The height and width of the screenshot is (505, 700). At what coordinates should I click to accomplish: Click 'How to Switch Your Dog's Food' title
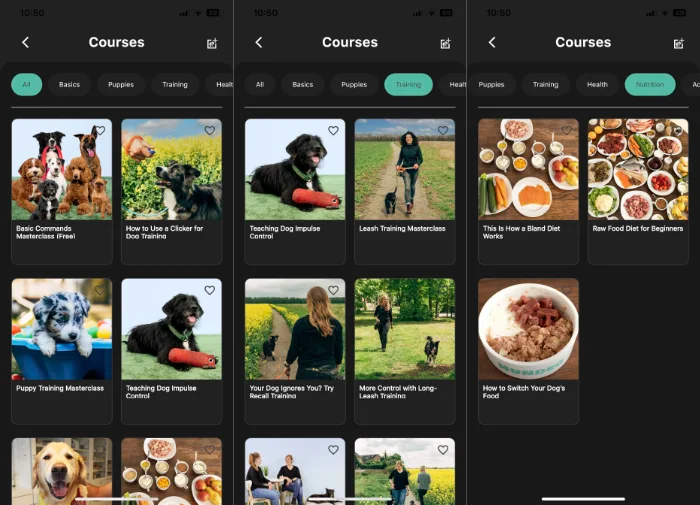[524, 392]
